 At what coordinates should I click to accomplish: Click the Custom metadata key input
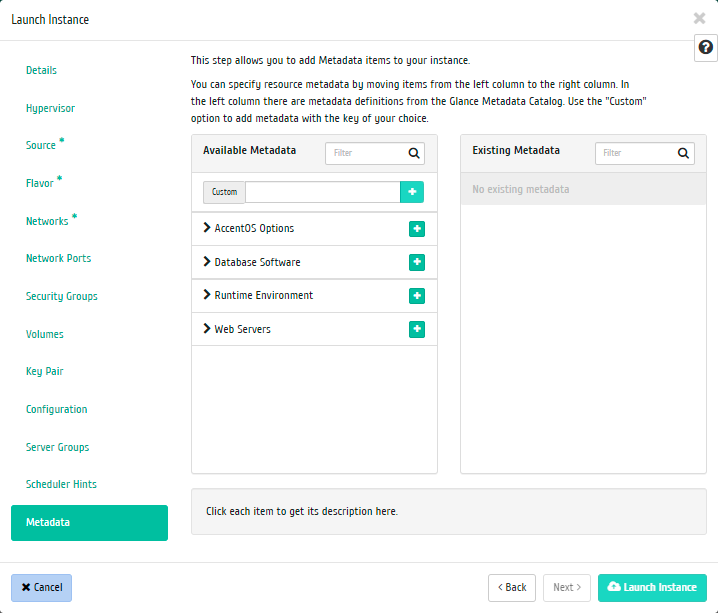point(323,192)
